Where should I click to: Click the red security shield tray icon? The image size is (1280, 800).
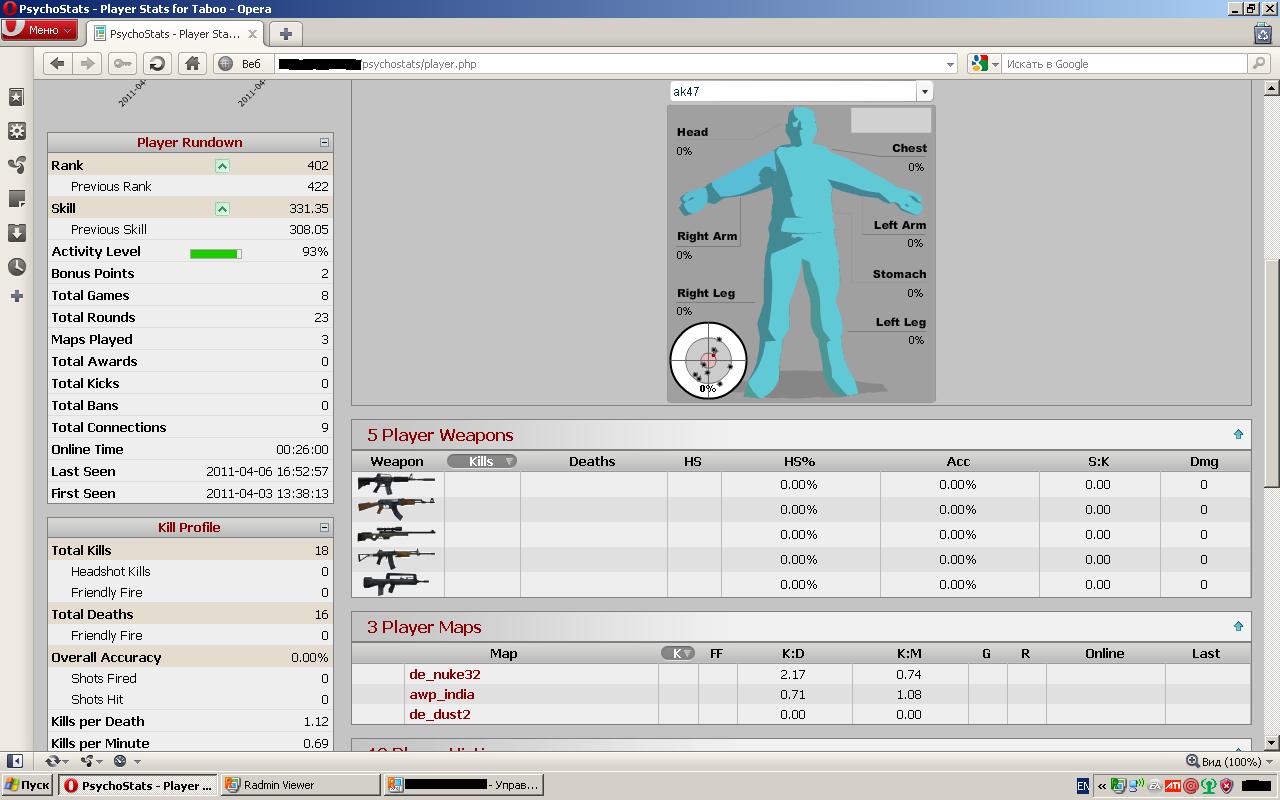(1227, 786)
